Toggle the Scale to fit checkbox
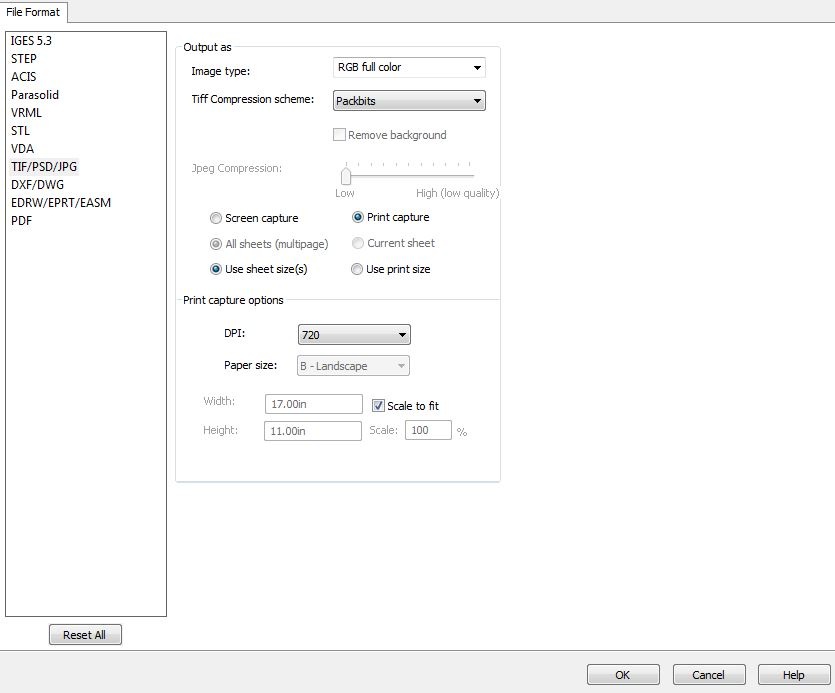Screen dimensions: 835x693 pyautogui.click(x=378, y=406)
